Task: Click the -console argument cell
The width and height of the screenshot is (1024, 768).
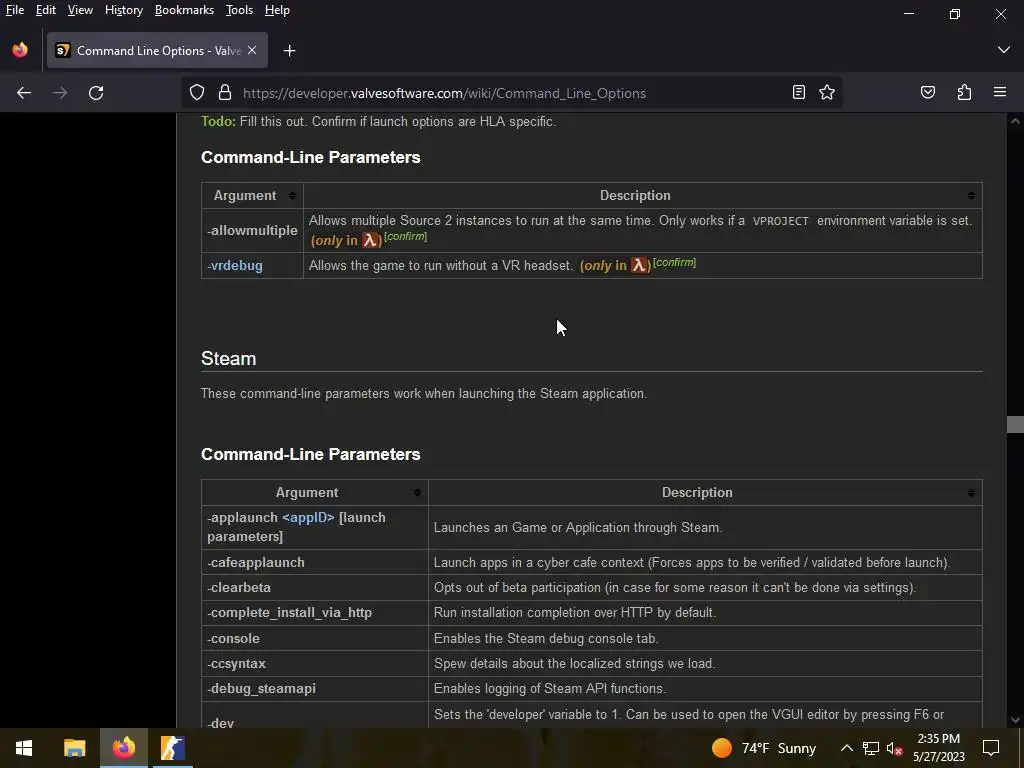Action: point(315,638)
